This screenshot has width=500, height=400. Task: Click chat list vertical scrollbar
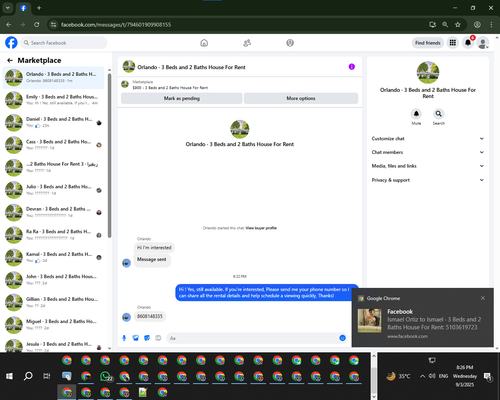(x=109, y=155)
